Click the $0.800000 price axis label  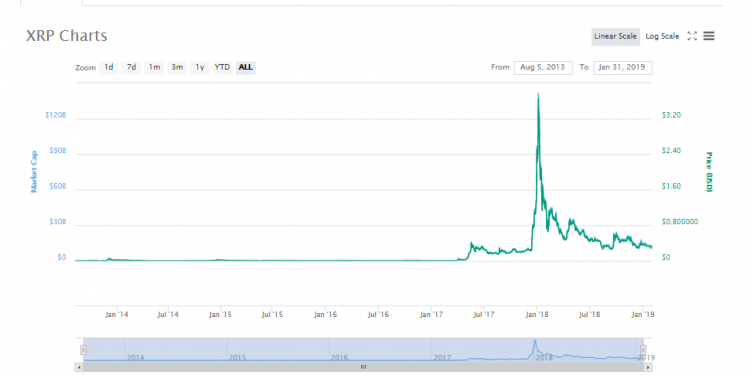click(x=680, y=222)
